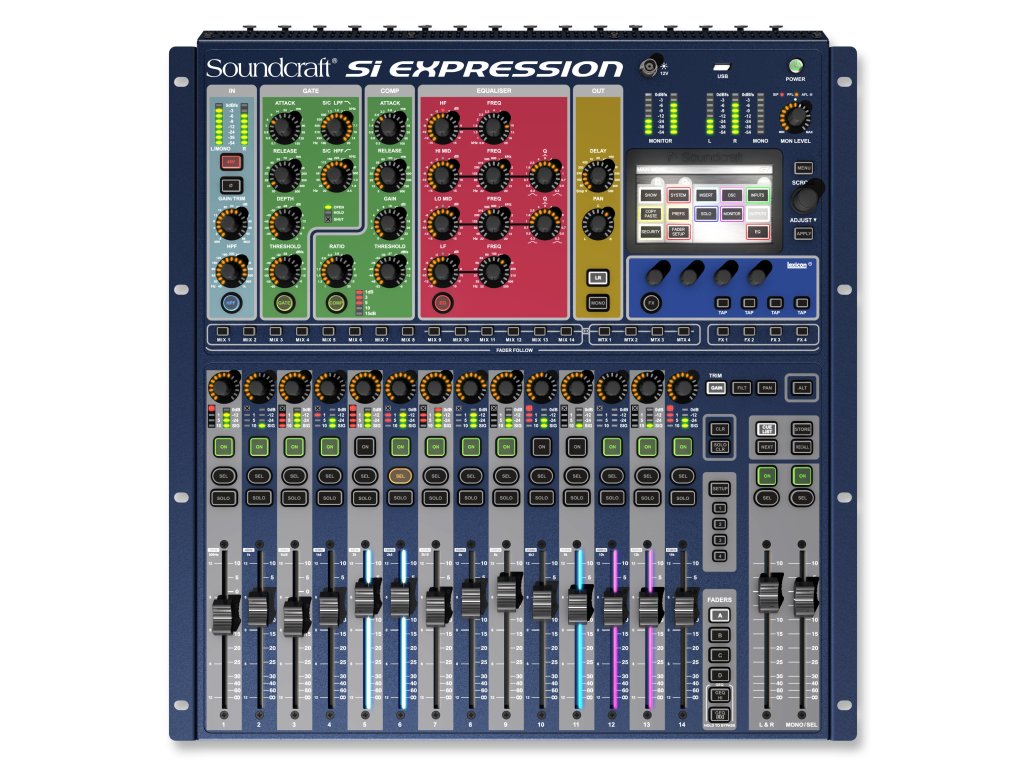The height and width of the screenshot is (768, 1024).
Task: Tap INSERT on the touchscreen menu
Action: (x=705, y=195)
